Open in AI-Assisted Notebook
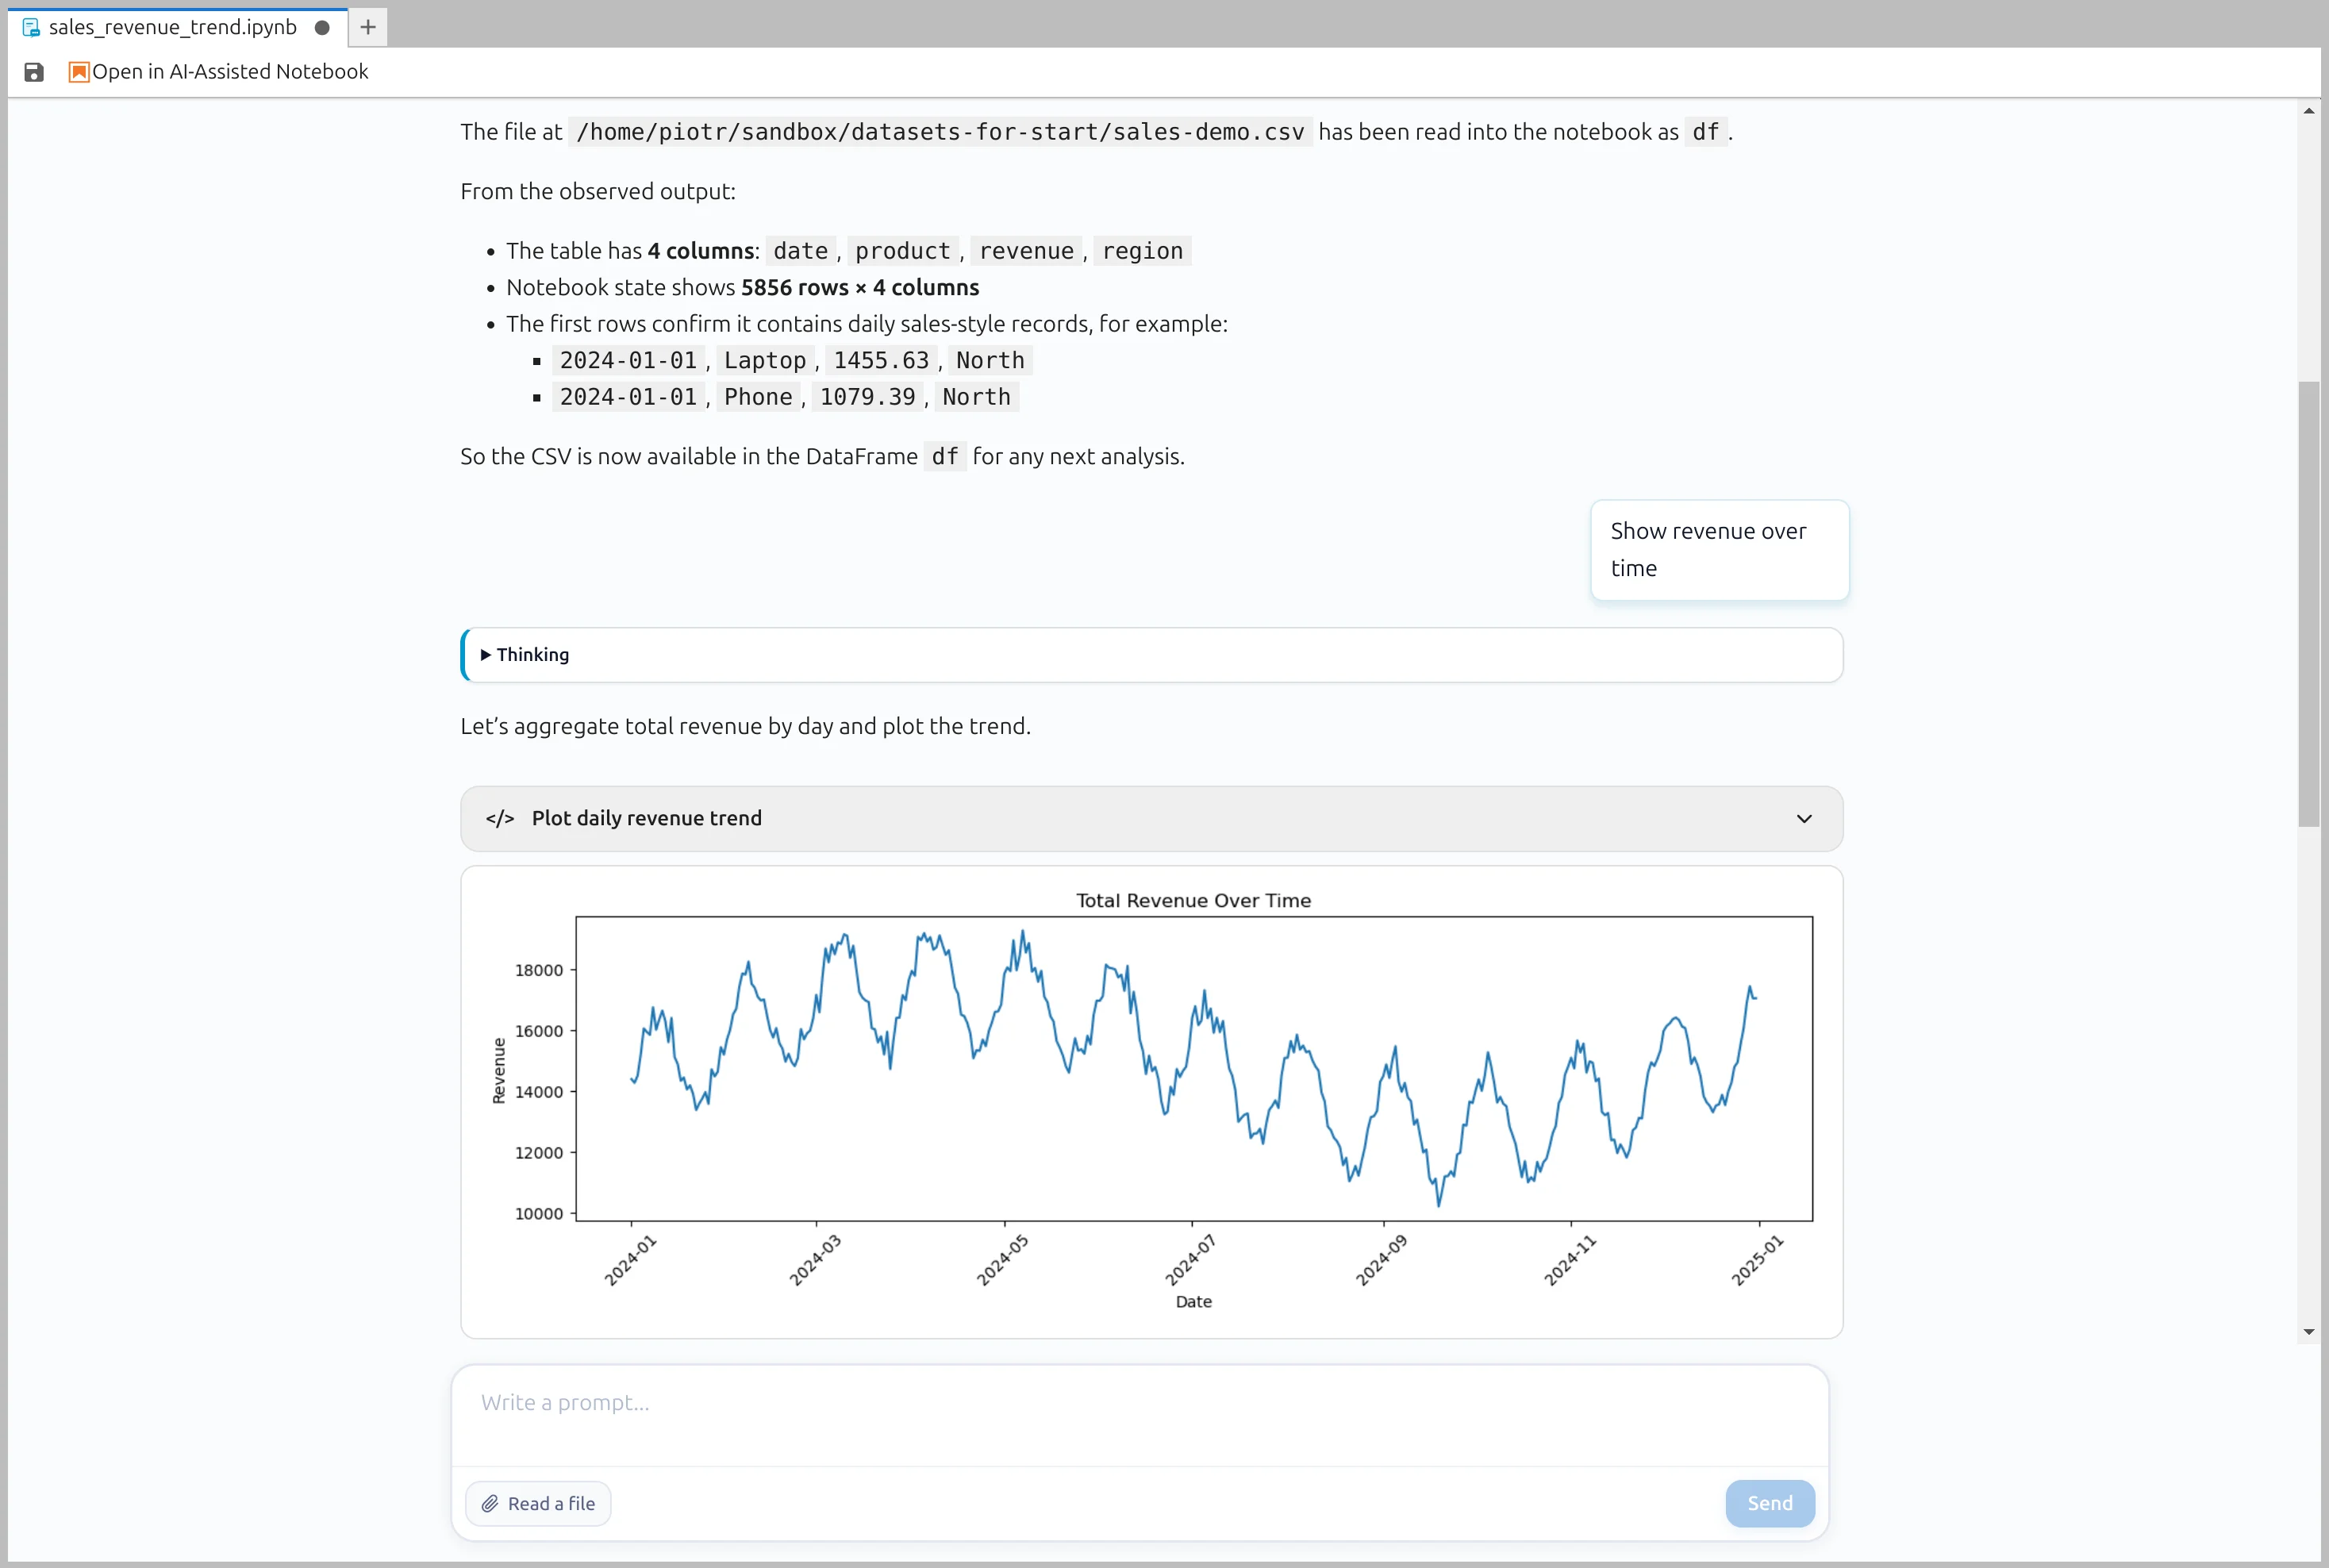Image resolution: width=2329 pixels, height=1568 pixels. [230, 71]
